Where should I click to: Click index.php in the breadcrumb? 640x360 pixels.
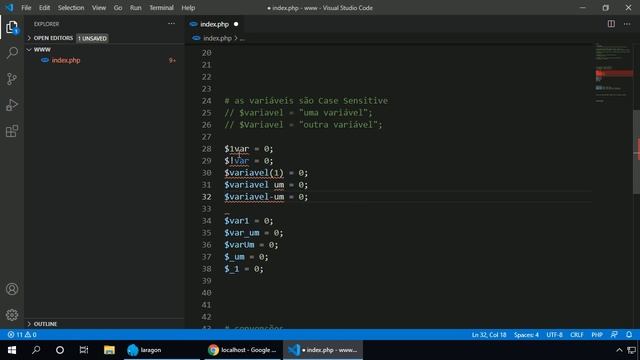pos(217,38)
